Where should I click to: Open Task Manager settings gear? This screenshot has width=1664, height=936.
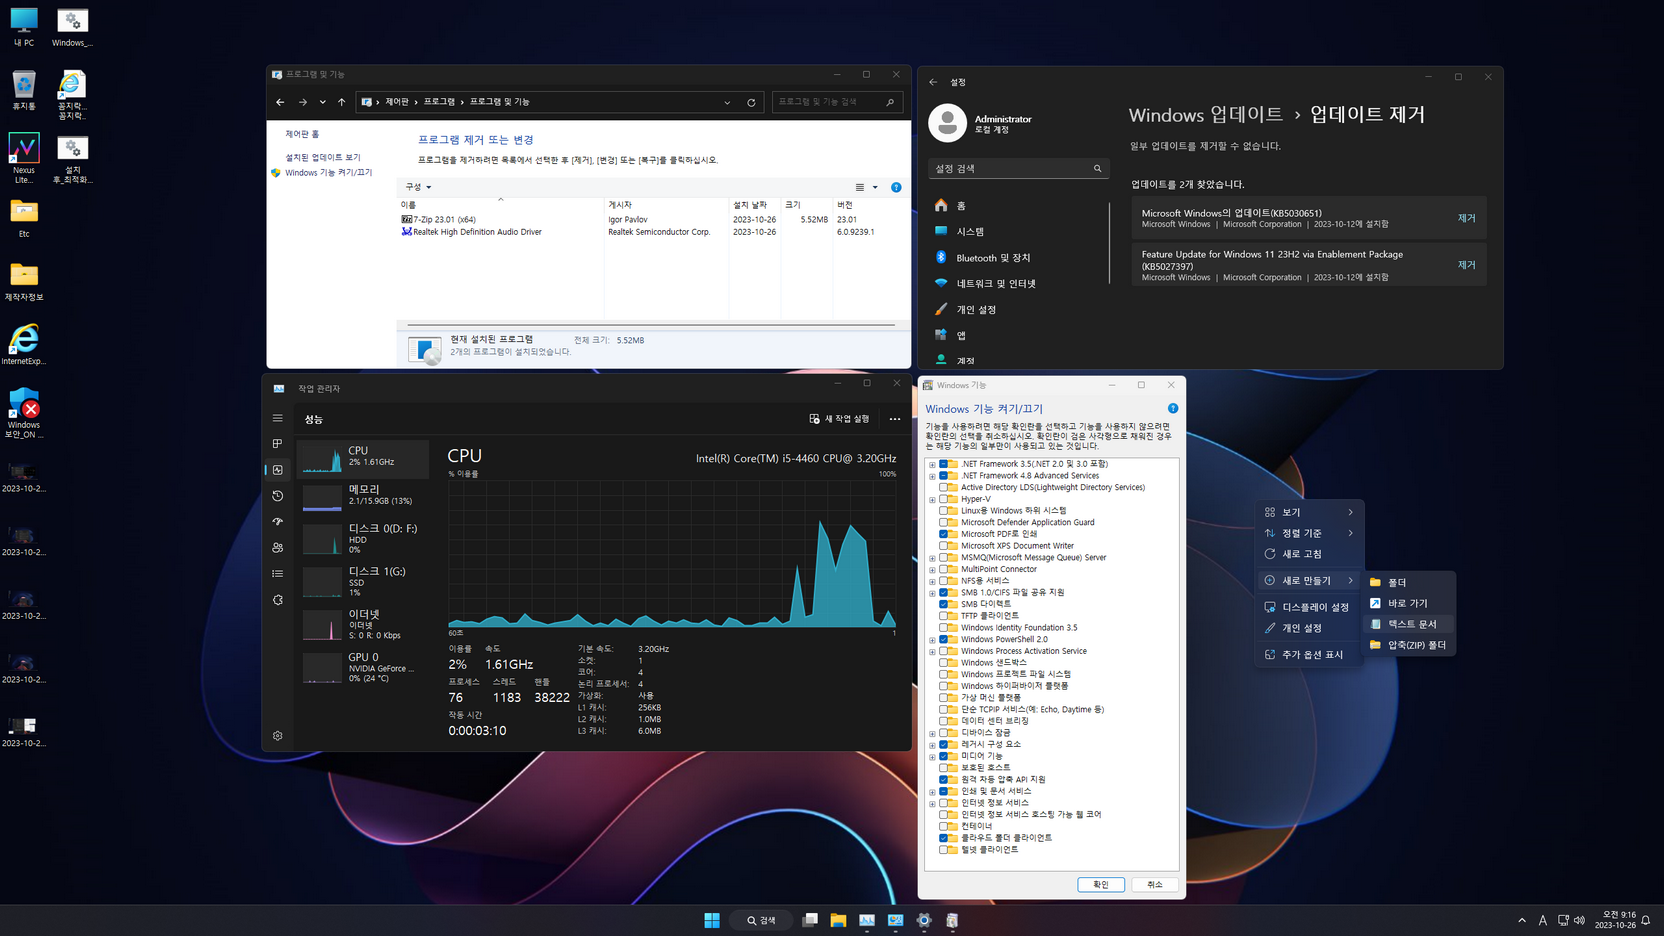point(278,736)
